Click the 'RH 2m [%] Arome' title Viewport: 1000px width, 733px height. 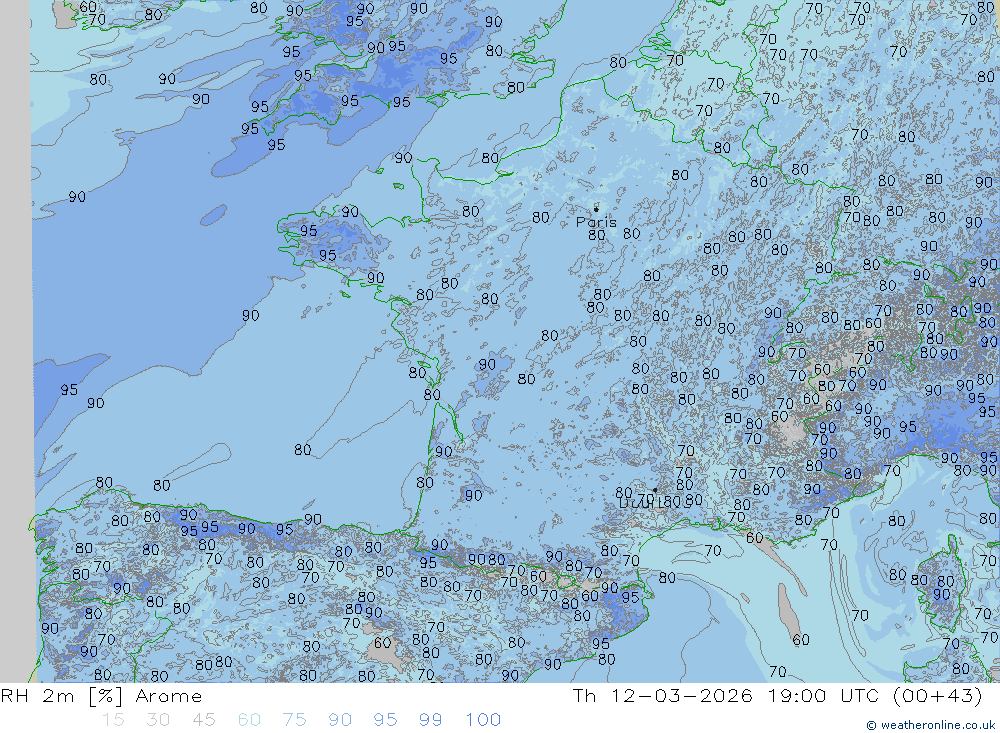pos(101,696)
